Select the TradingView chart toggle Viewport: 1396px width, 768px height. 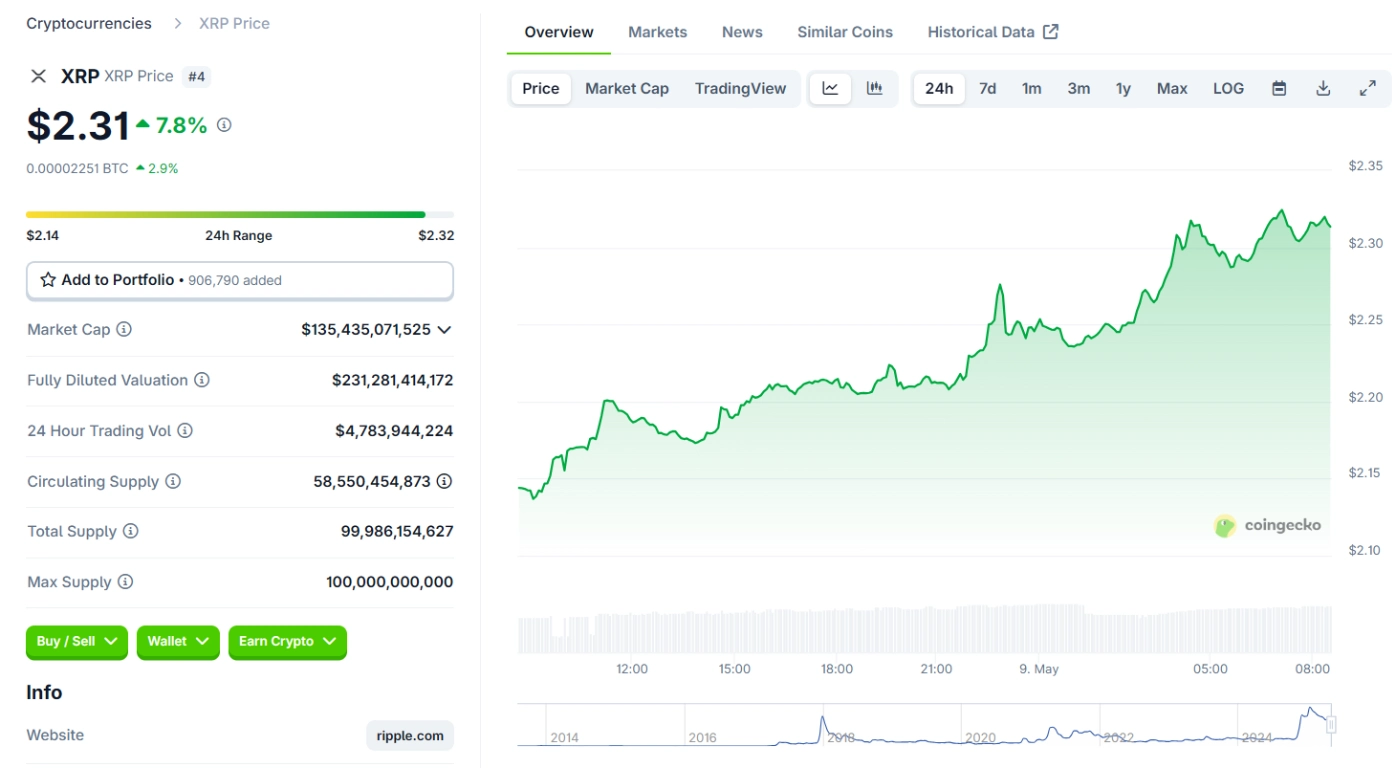coord(741,88)
